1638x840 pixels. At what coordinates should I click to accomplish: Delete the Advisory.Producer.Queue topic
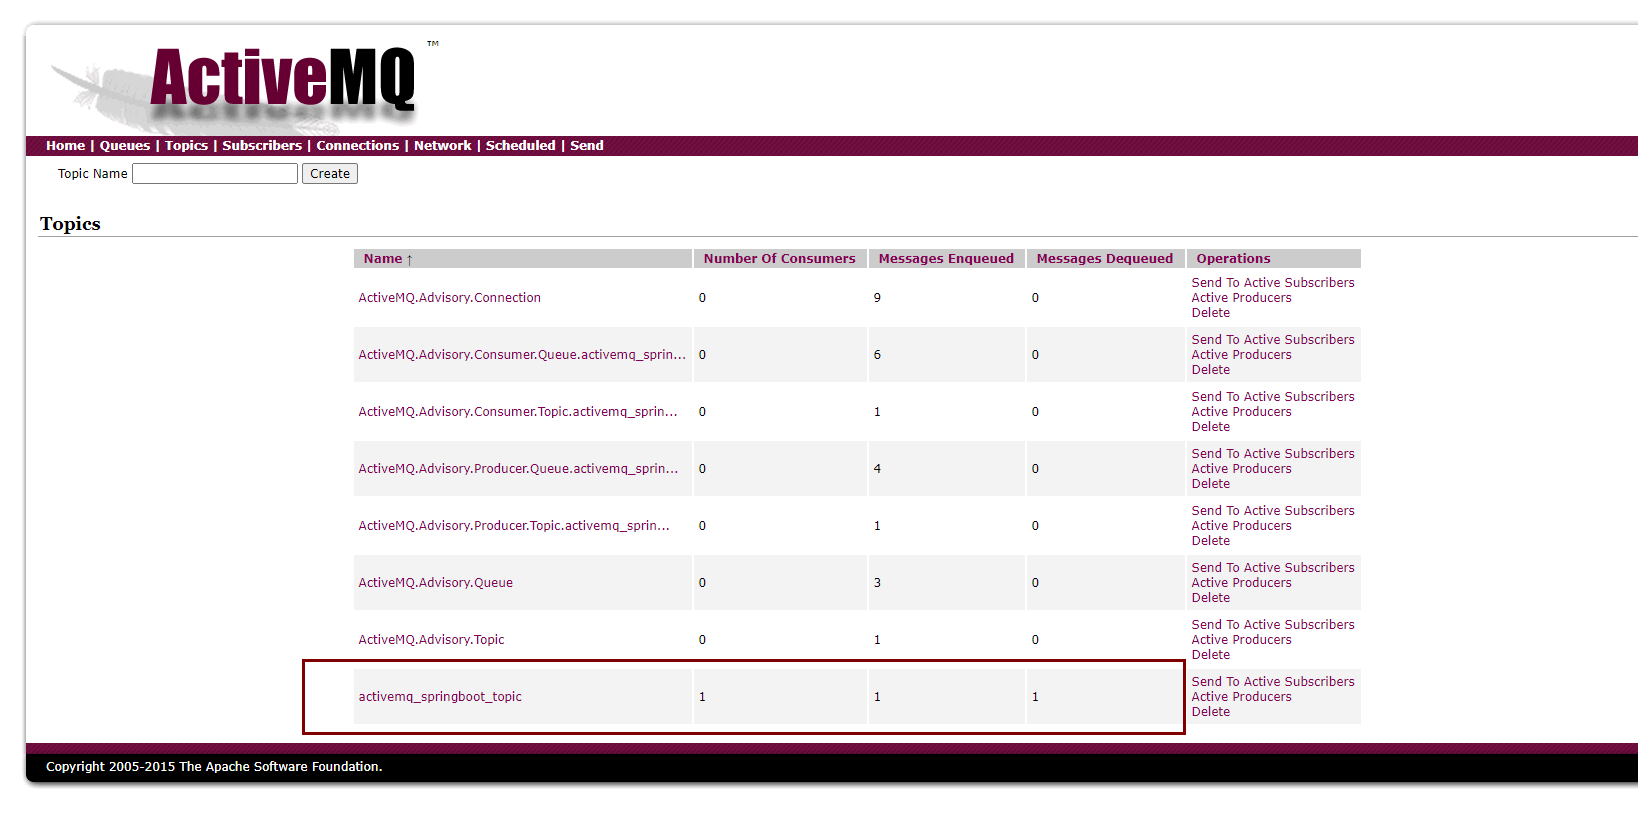pyautogui.click(x=1210, y=484)
